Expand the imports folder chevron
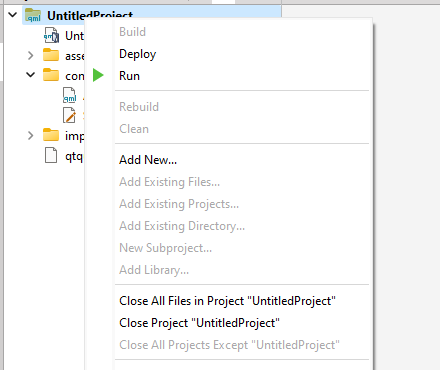The width and height of the screenshot is (440, 370). 31,135
